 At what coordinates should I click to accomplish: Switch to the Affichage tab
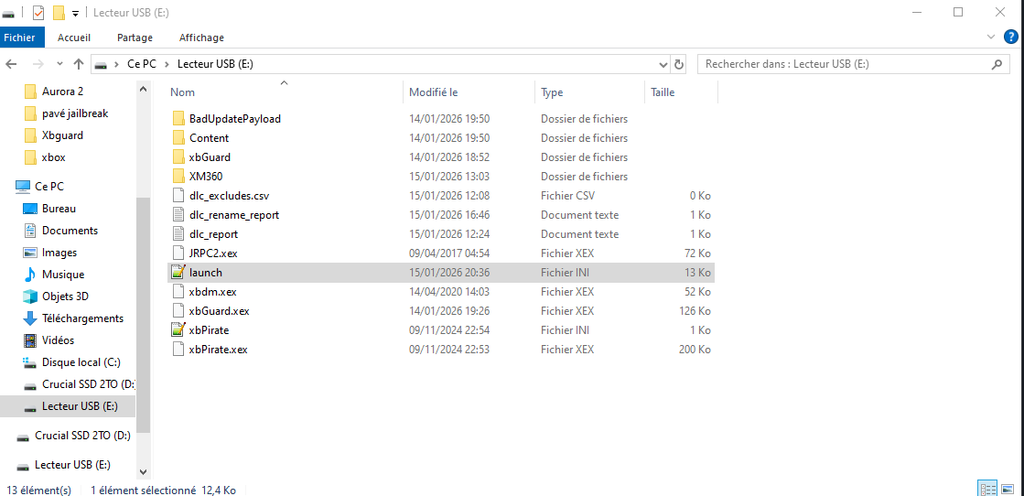201,37
